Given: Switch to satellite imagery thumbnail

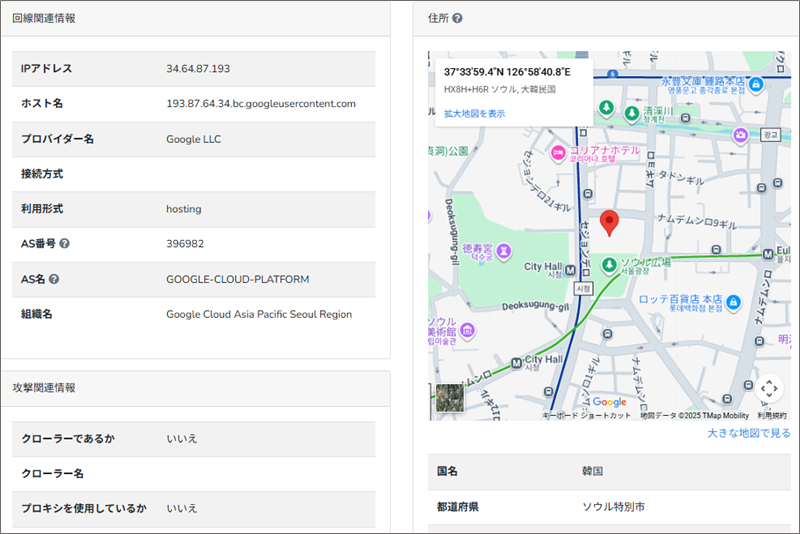Looking at the screenshot, I should click(450, 398).
